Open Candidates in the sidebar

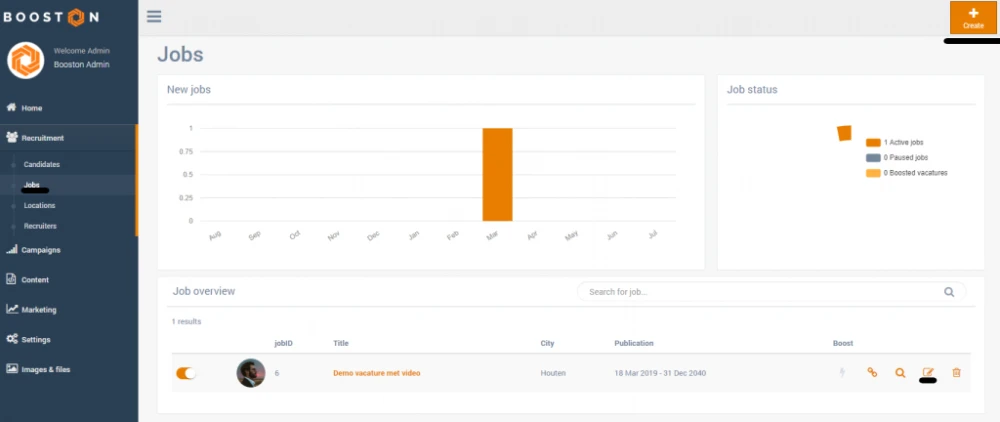42,164
